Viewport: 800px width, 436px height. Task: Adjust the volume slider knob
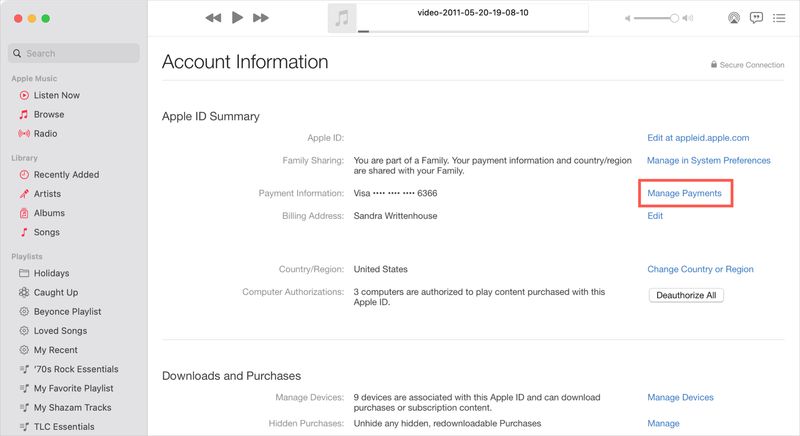coord(674,18)
